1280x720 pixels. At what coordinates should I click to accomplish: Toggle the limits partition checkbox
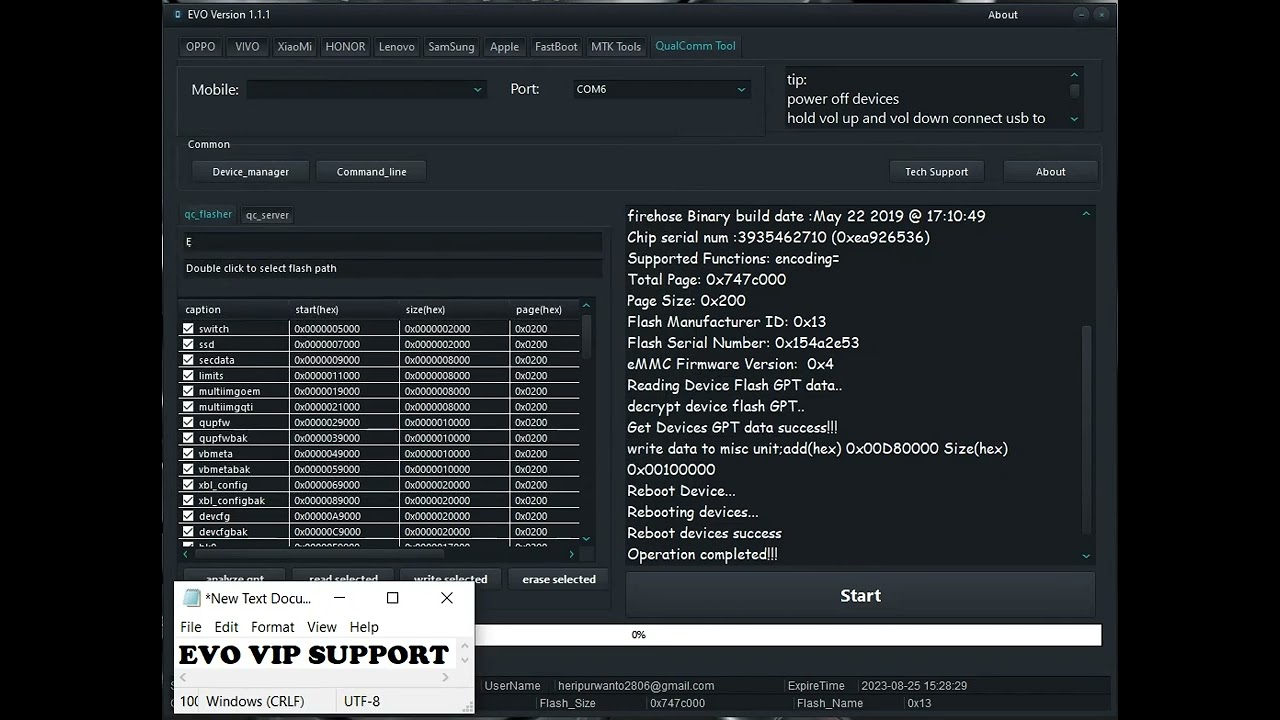[188, 375]
